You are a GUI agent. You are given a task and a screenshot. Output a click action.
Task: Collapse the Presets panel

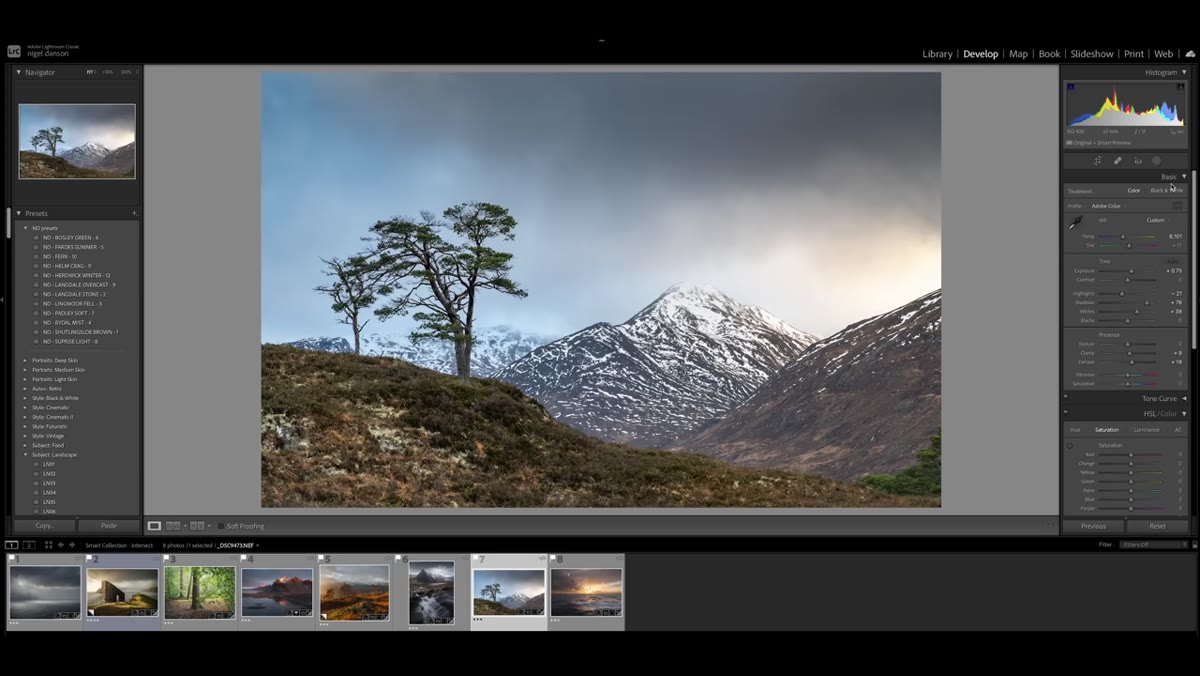(x=18, y=213)
